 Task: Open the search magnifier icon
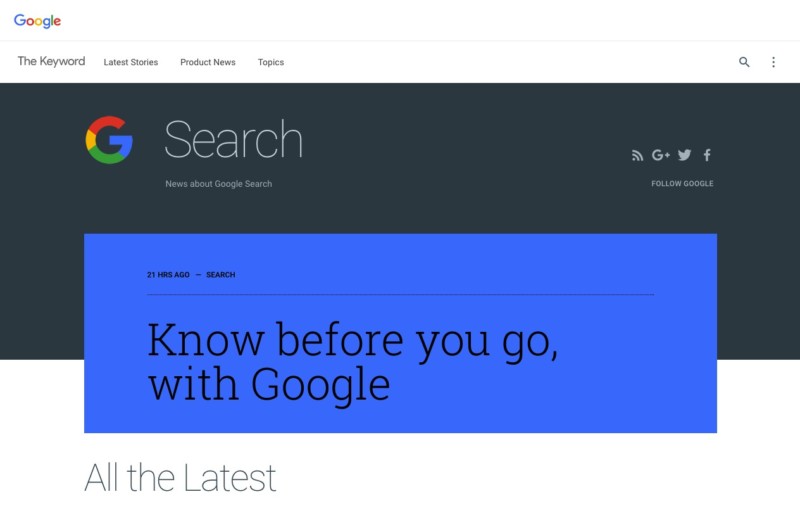(744, 62)
